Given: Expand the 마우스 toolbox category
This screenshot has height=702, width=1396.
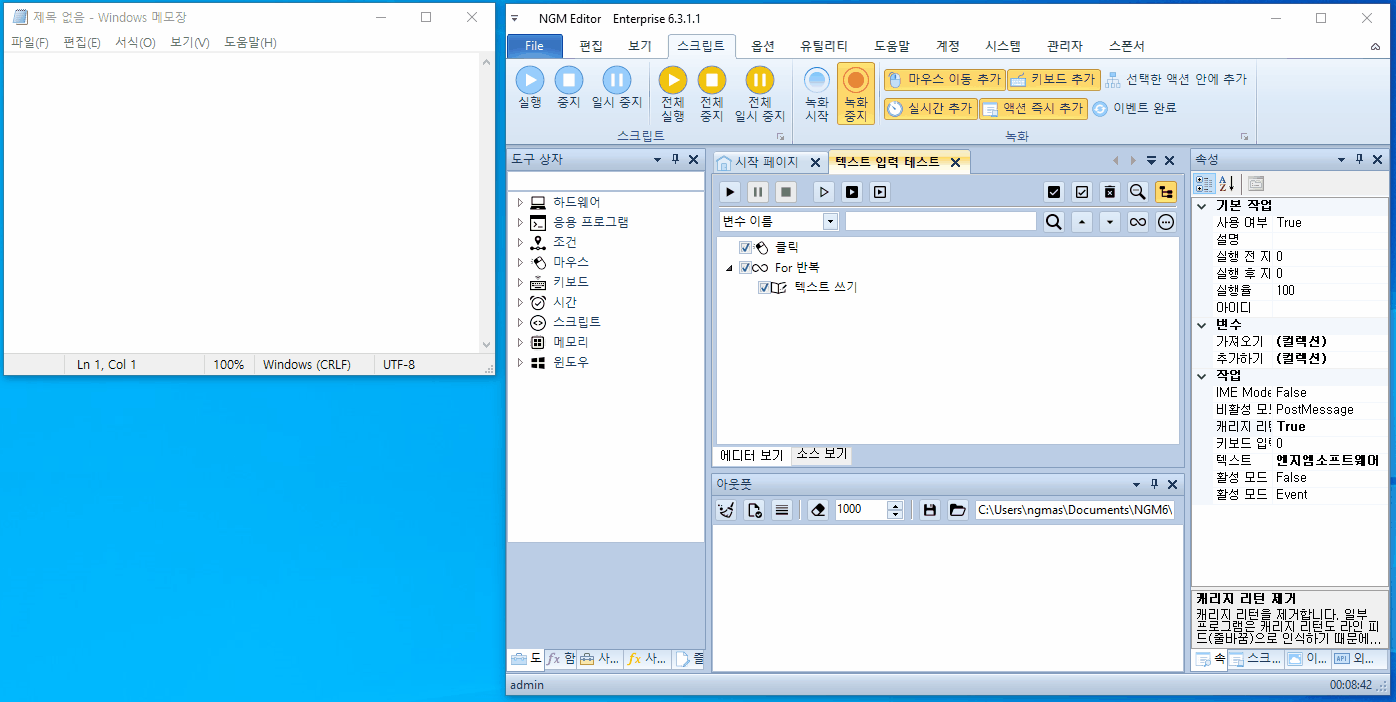Looking at the screenshot, I should tap(520, 262).
